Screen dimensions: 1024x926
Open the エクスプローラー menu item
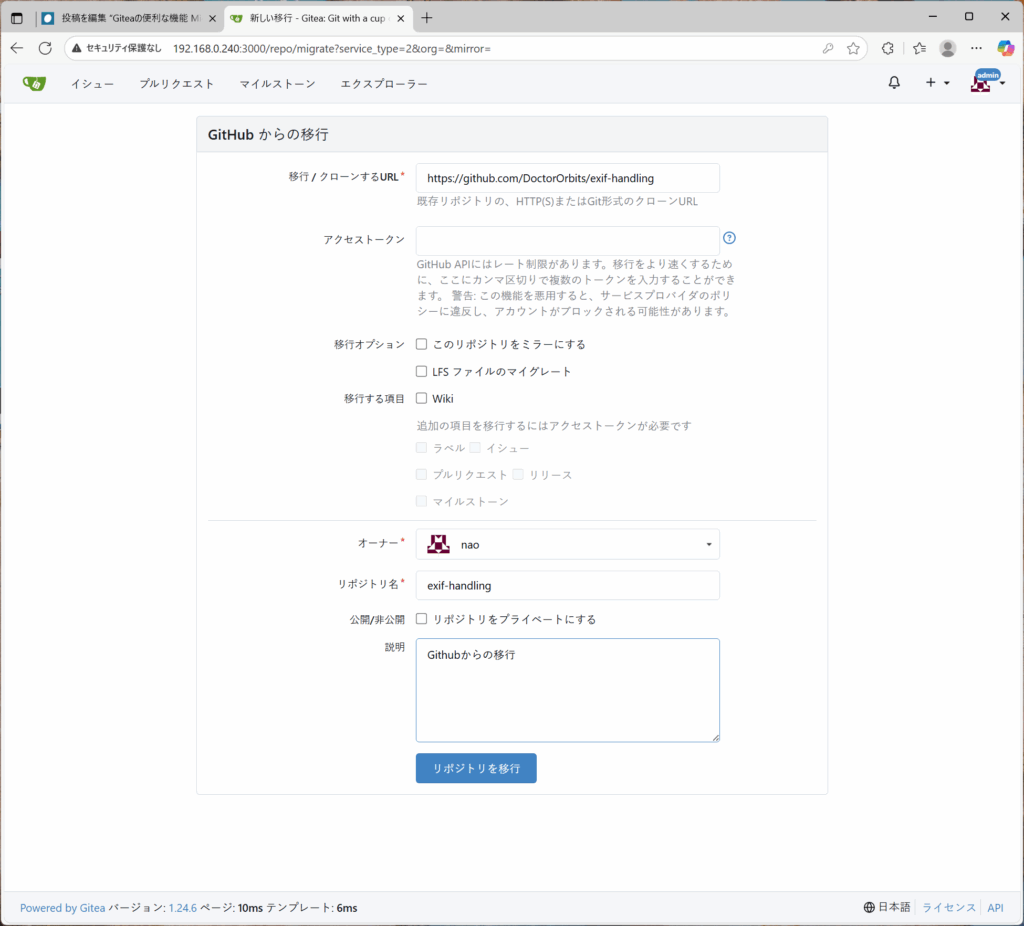(384, 84)
